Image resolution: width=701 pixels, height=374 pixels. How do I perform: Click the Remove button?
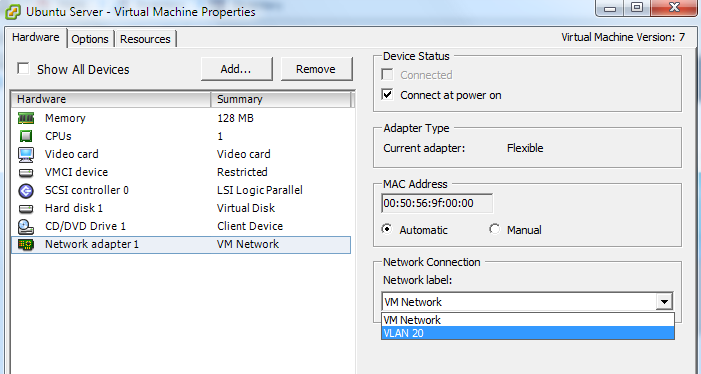[316, 69]
